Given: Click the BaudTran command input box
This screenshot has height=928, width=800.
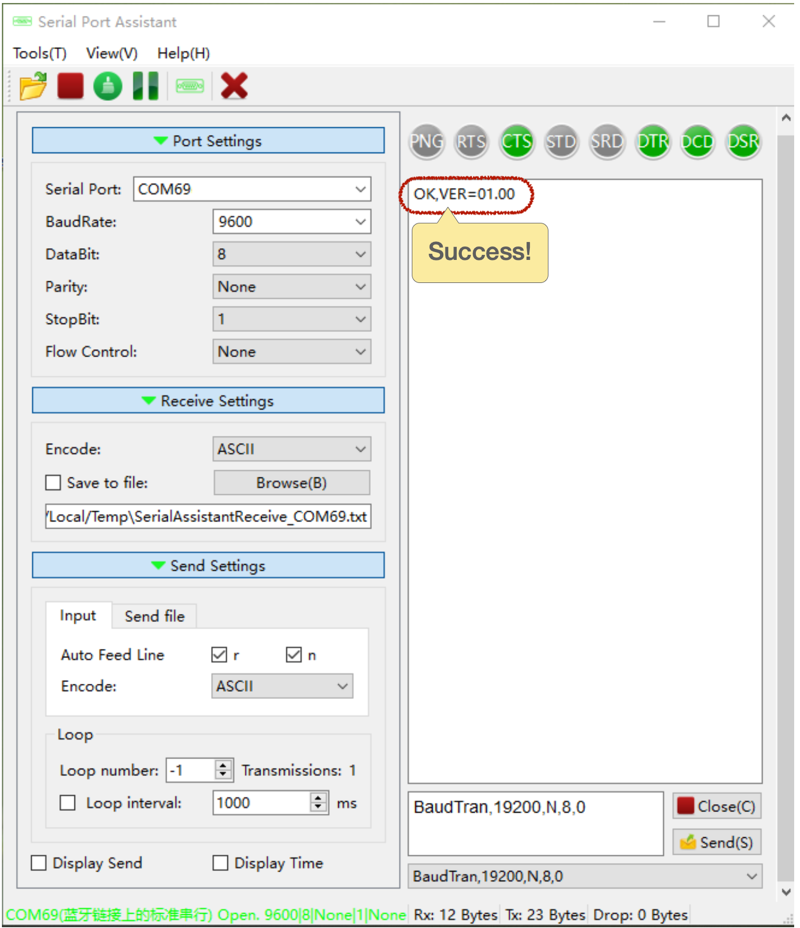Looking at the screenshot, I should 535,823.
